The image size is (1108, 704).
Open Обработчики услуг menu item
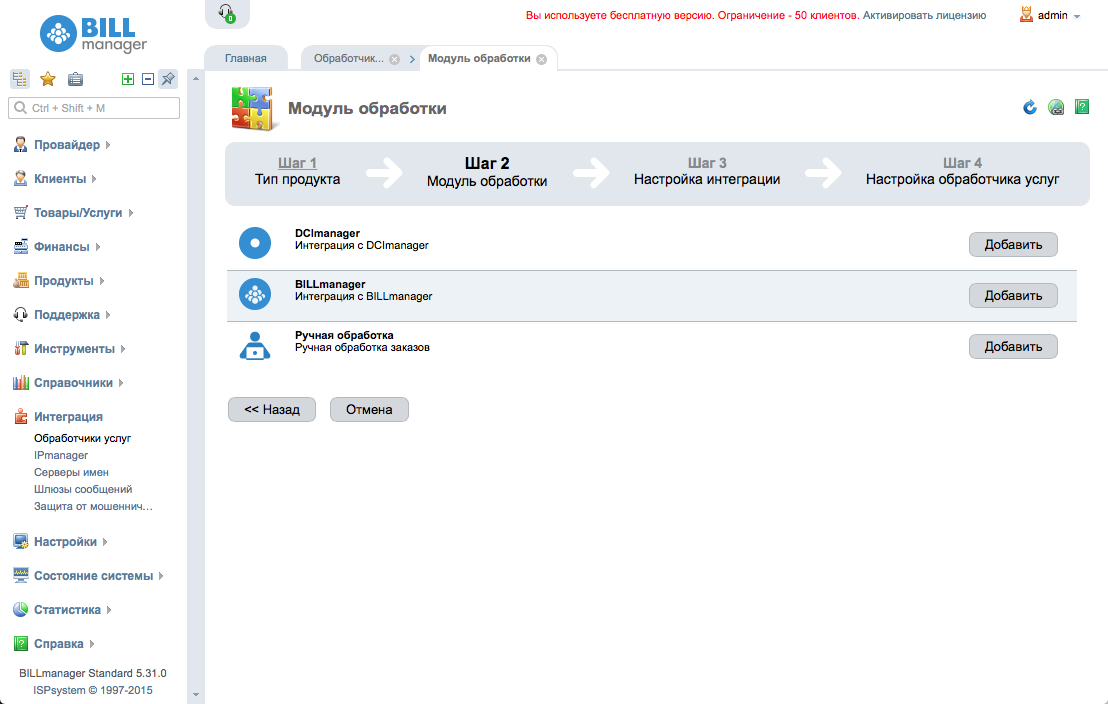[83, 438]
